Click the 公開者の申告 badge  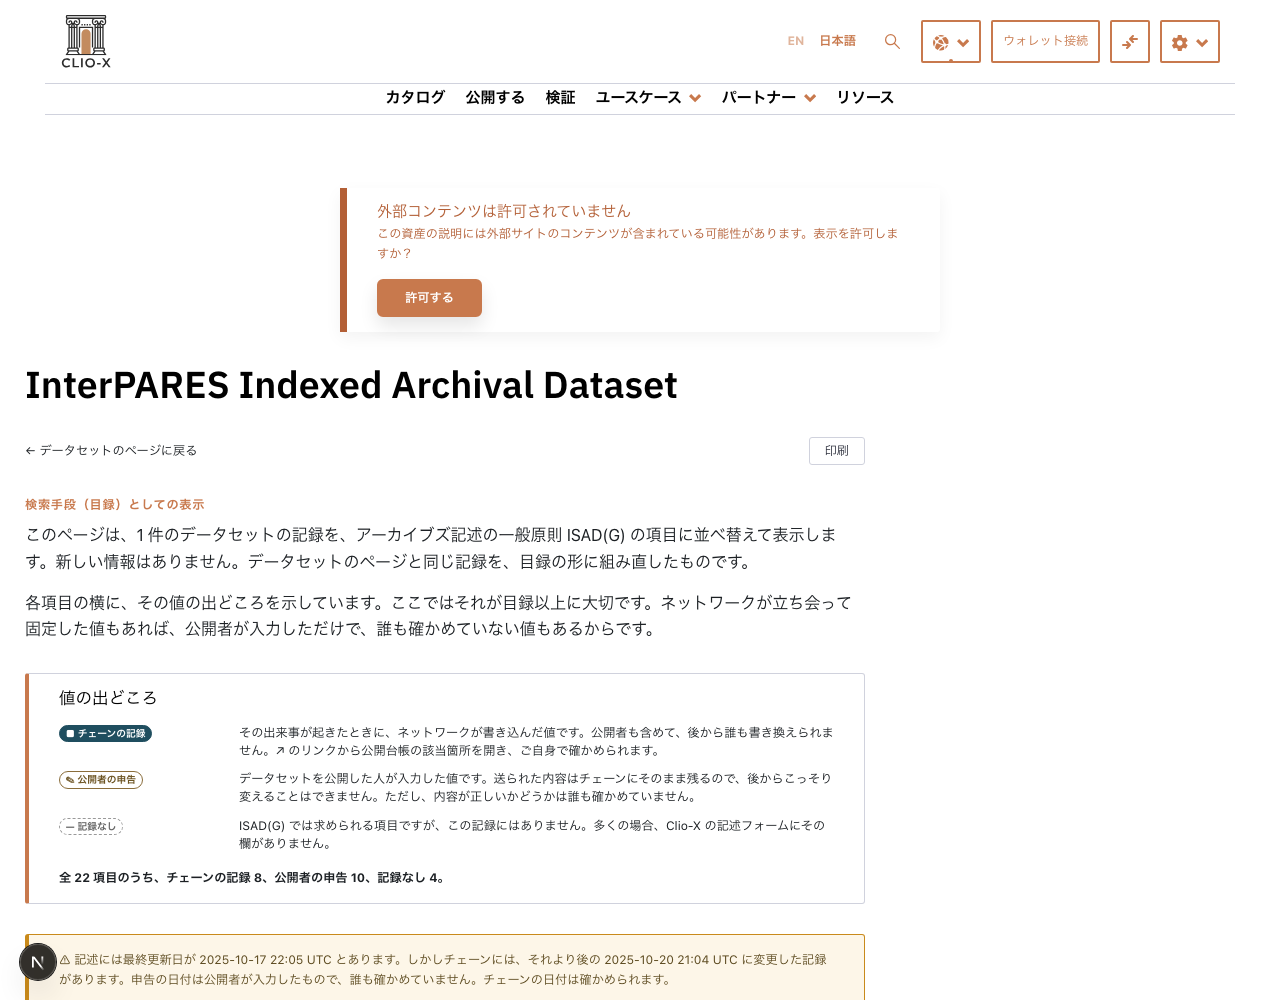(x=101, y=780)
